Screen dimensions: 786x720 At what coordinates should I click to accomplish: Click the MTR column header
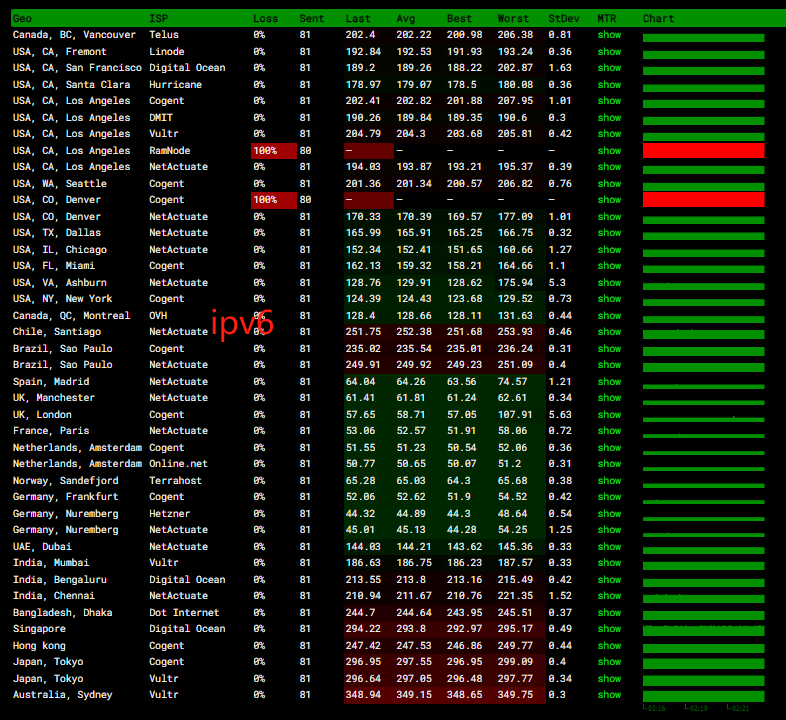pyautogui.click(x=607, y=19)
